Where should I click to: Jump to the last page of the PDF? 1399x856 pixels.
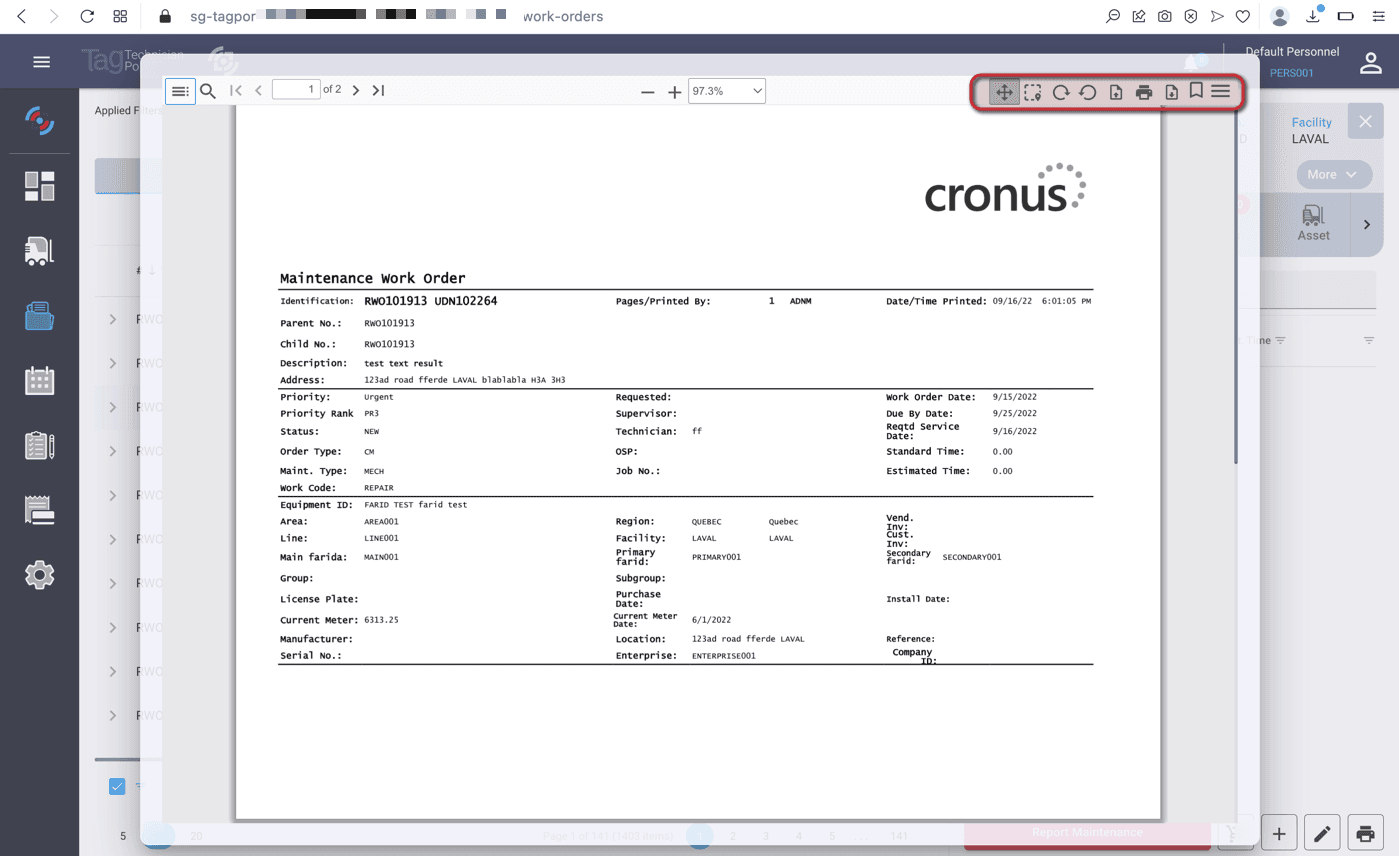[x=378, y=91]
